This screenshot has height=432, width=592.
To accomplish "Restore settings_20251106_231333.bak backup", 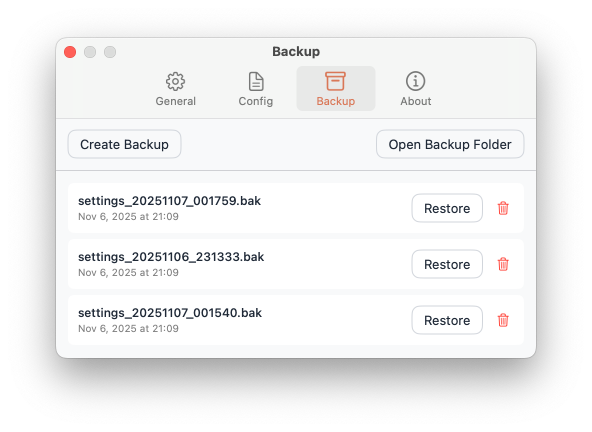I will click(447, 264).
